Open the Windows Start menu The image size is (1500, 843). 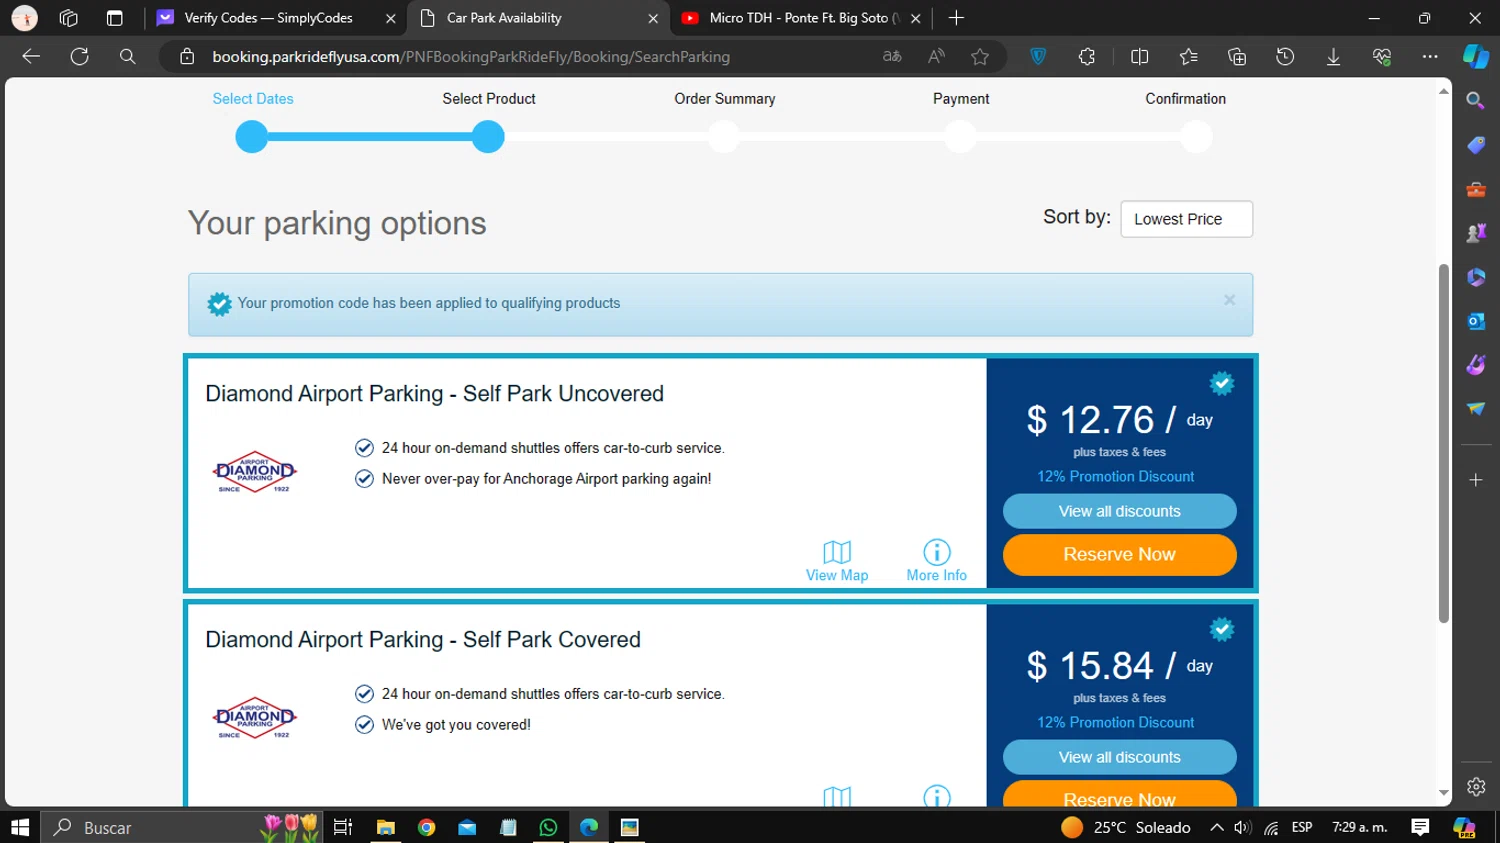coord(20,827)
